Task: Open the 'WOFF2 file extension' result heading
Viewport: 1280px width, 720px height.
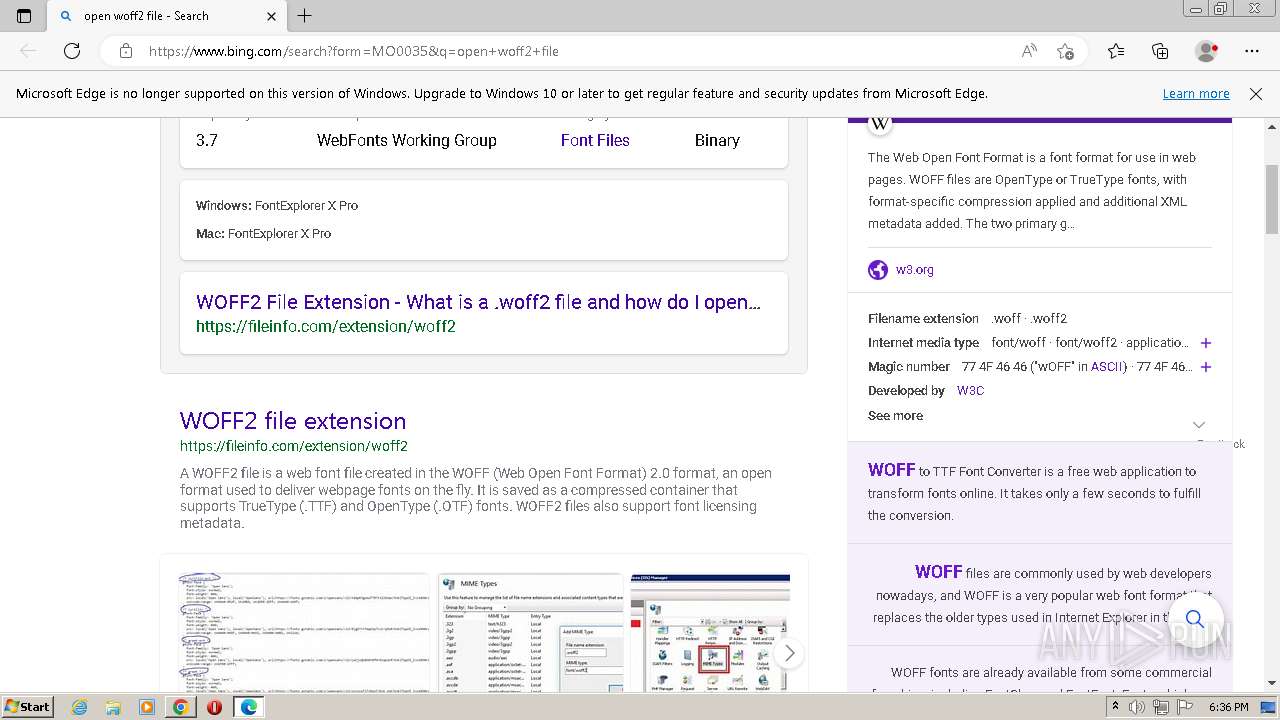Action: 293,421
